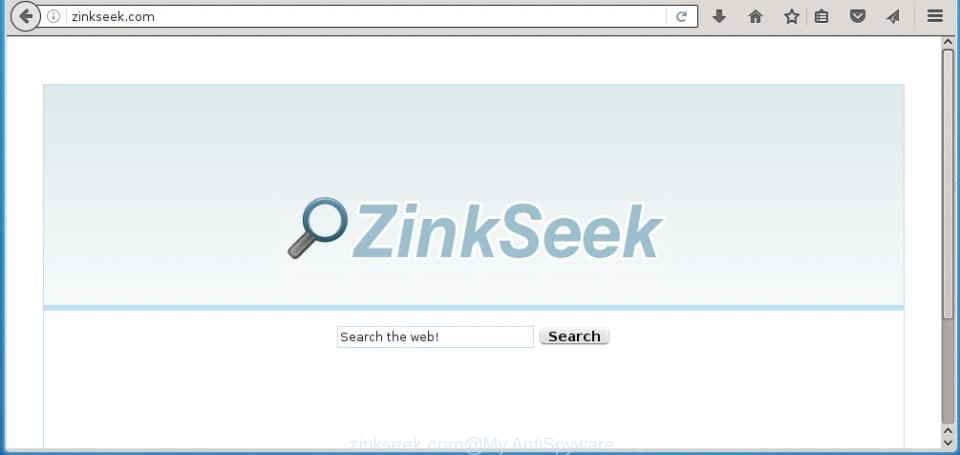Screen dimensions: 960x455
Task: Save the page to Pocket
Action: pyautogui.click(x=858, y=17)
